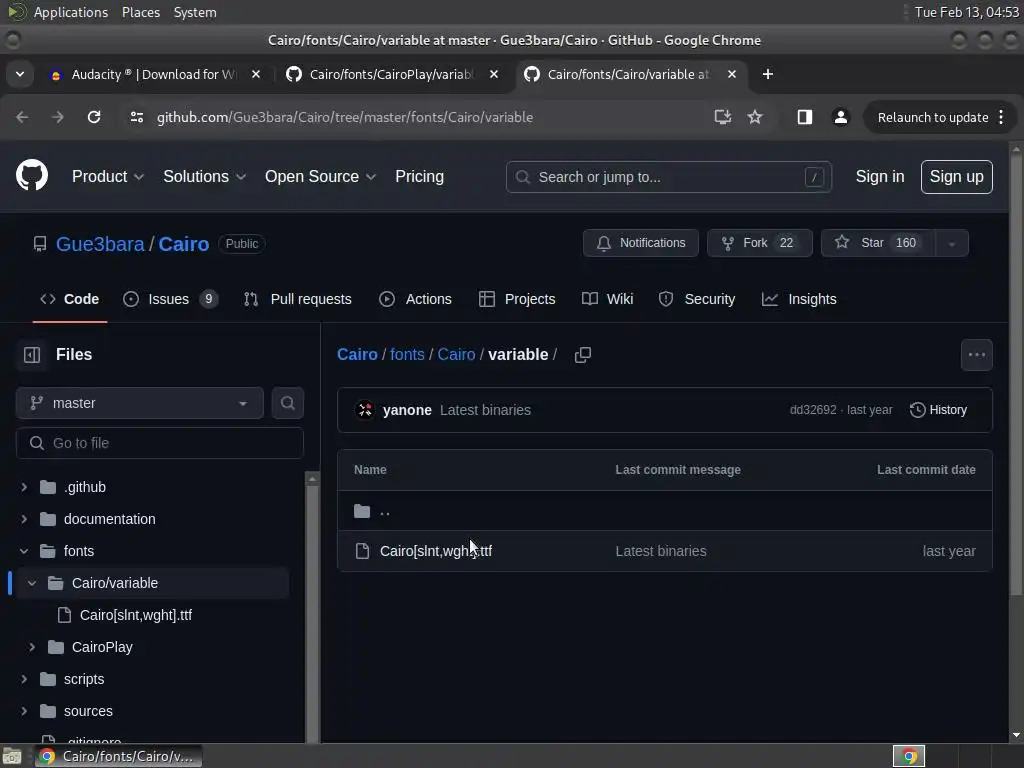Expand the .github folder
Screen dimensions: 1024x768
pyautogui.click(x=24, y=487)
